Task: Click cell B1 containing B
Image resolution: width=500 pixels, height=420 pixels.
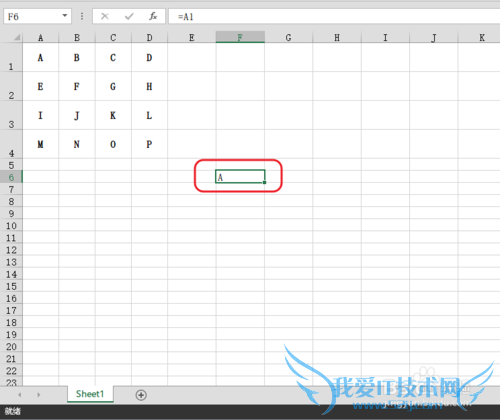Action: pyautogui.click(x=77, y=57)
